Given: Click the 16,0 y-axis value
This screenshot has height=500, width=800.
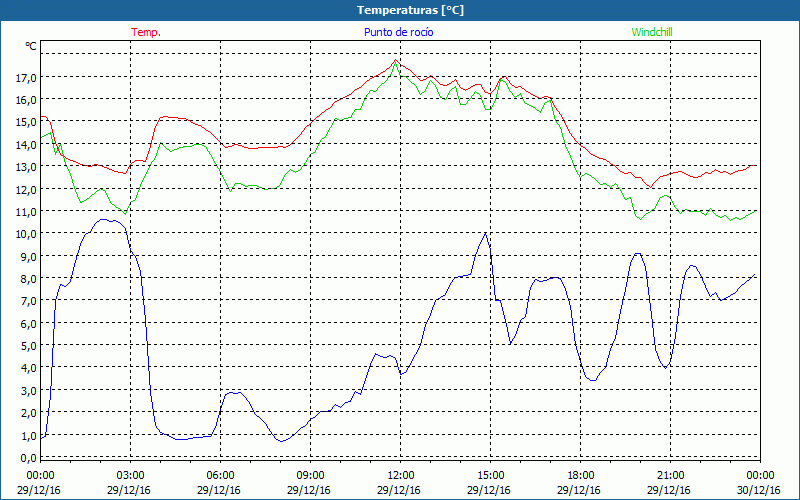Looking at the screenshot, I should [27, 100].
